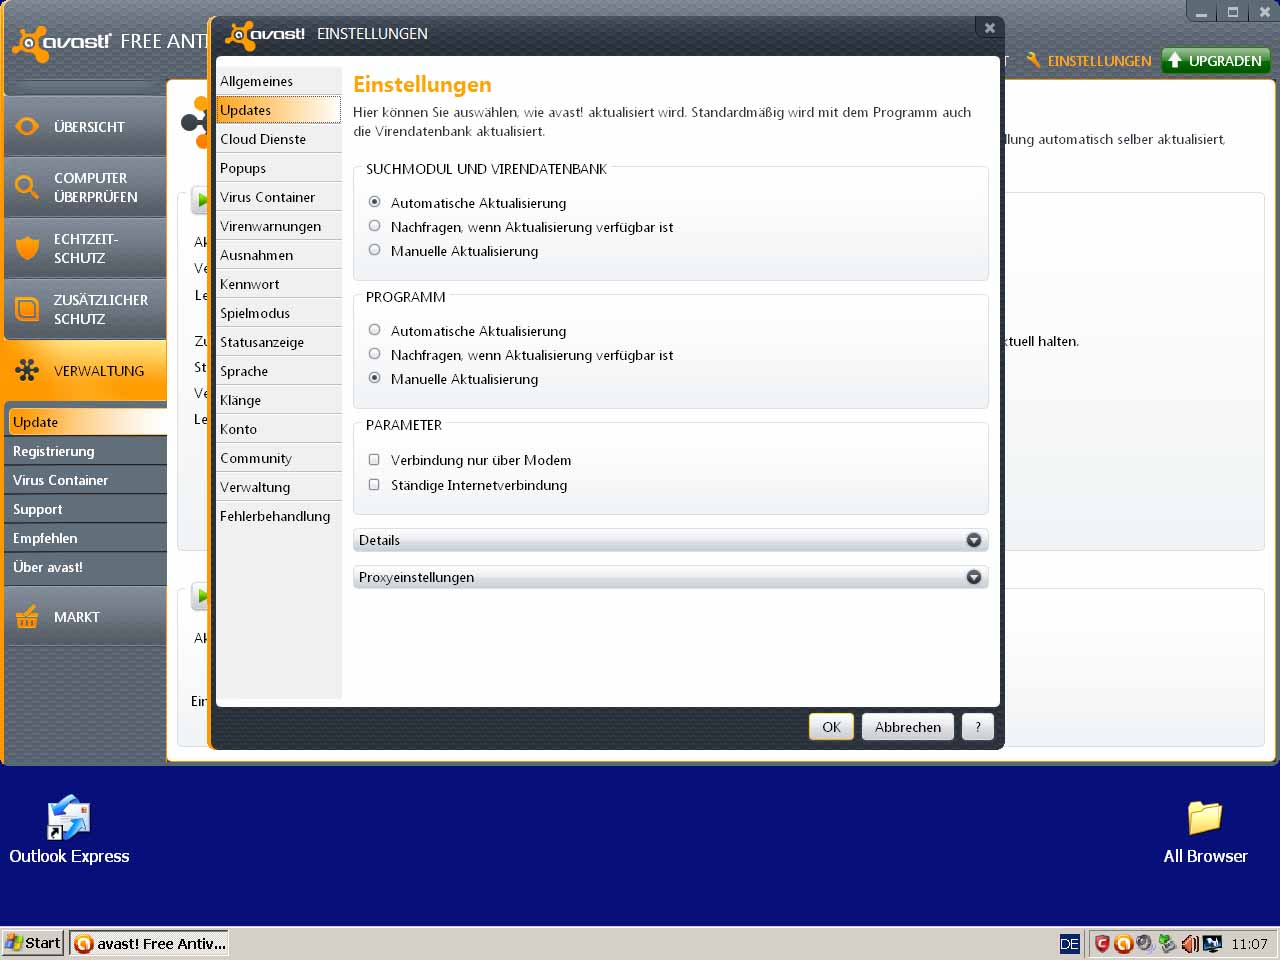Enable Verbindung nur über Modem checkbox
The height and width of the screenshot is (960, 1280).
[x=374, y=460]
